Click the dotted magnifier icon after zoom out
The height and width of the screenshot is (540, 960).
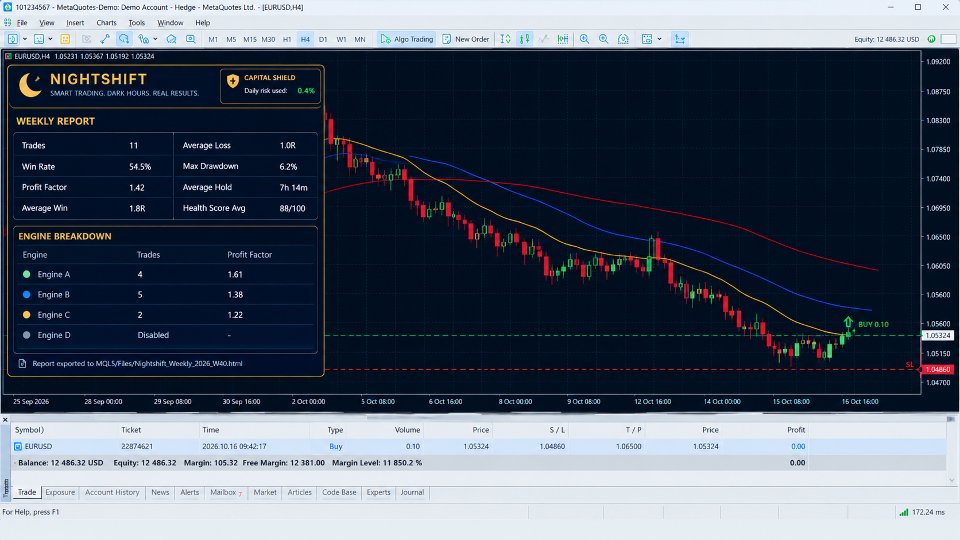[623, 39]
